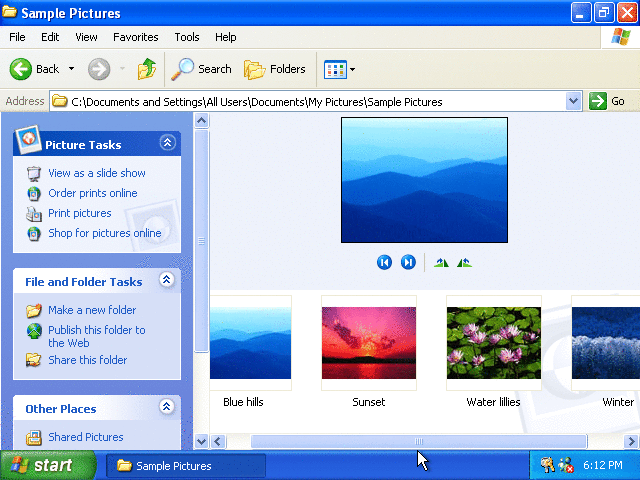Screen dimensions: 640x480
Task: Click Make a new folder link
Action: point(92,310)
